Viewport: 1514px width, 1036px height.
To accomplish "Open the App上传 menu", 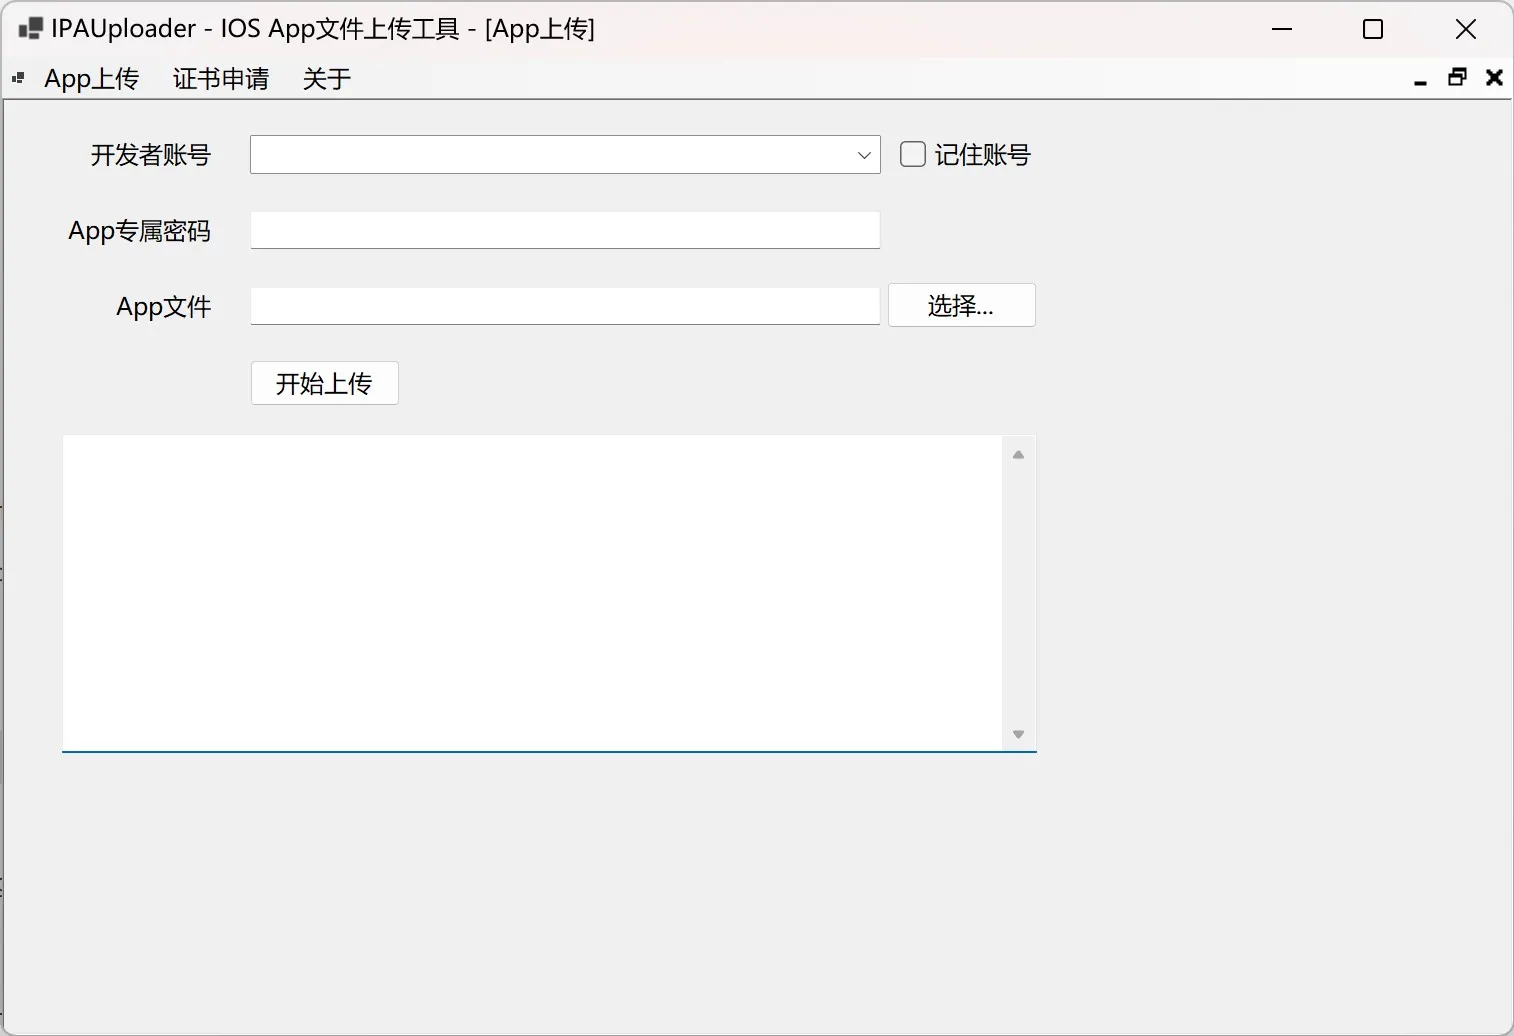I will pos(91,79).
